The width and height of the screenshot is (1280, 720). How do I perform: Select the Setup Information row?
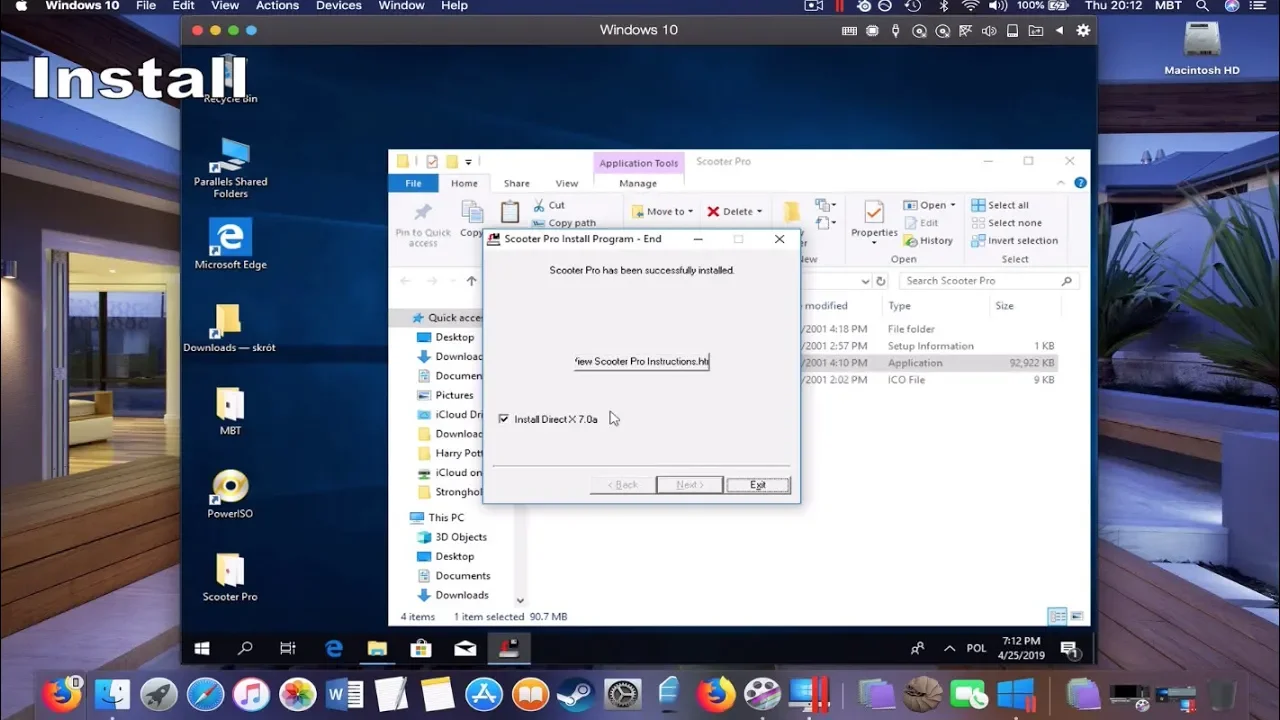tap(930, 346)
